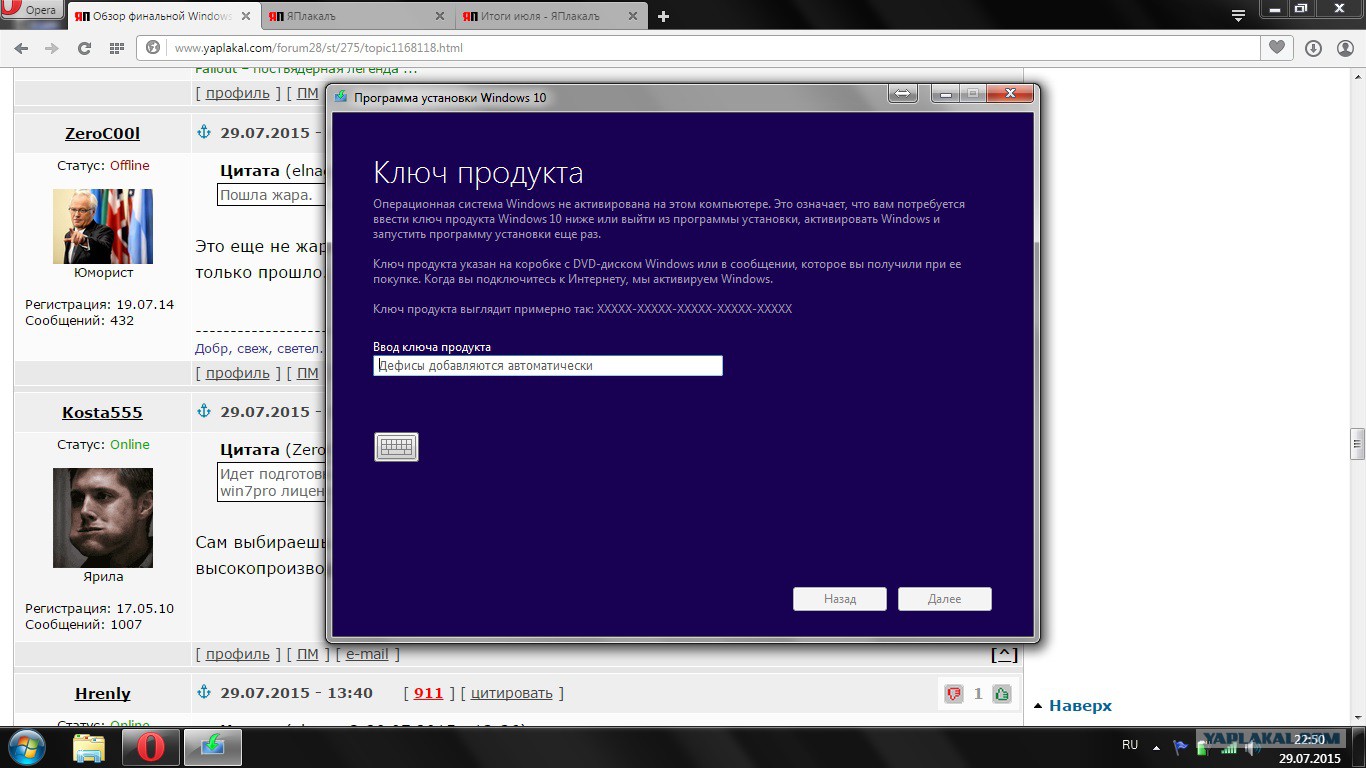Click the site info globe icon
Screen dimensions: 1366x768
point(154,48)
